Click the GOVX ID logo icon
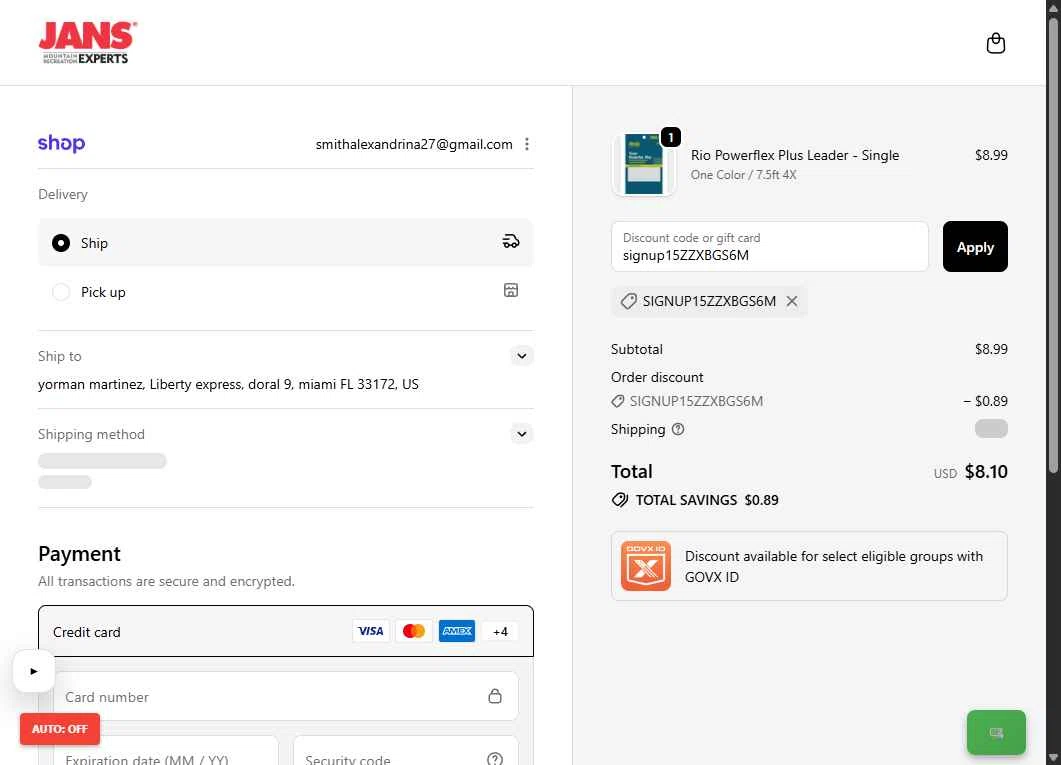Screen dimensions: 1061x765 646,565
